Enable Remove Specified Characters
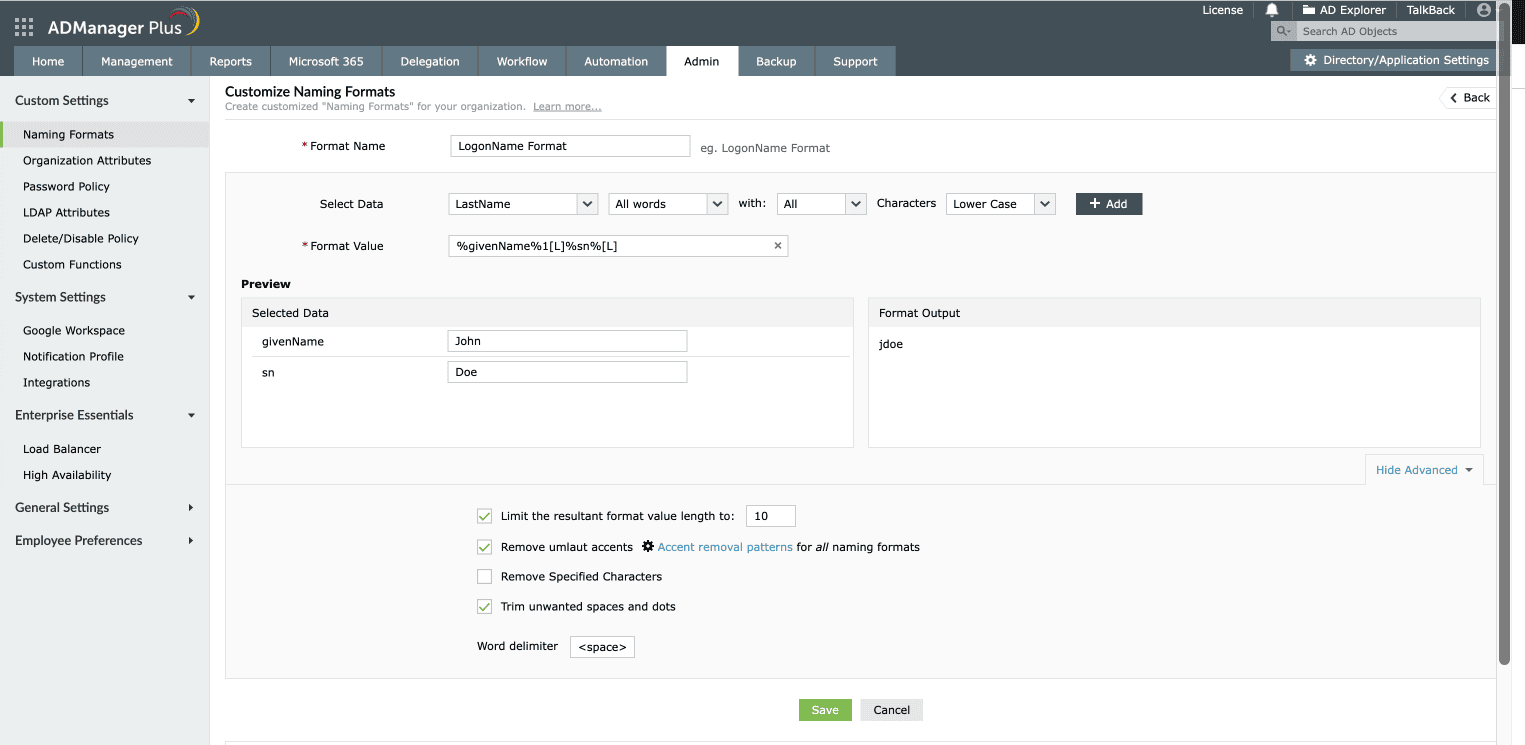The width and height of the screenshot is (1525, 745). (x=484, y=576)
